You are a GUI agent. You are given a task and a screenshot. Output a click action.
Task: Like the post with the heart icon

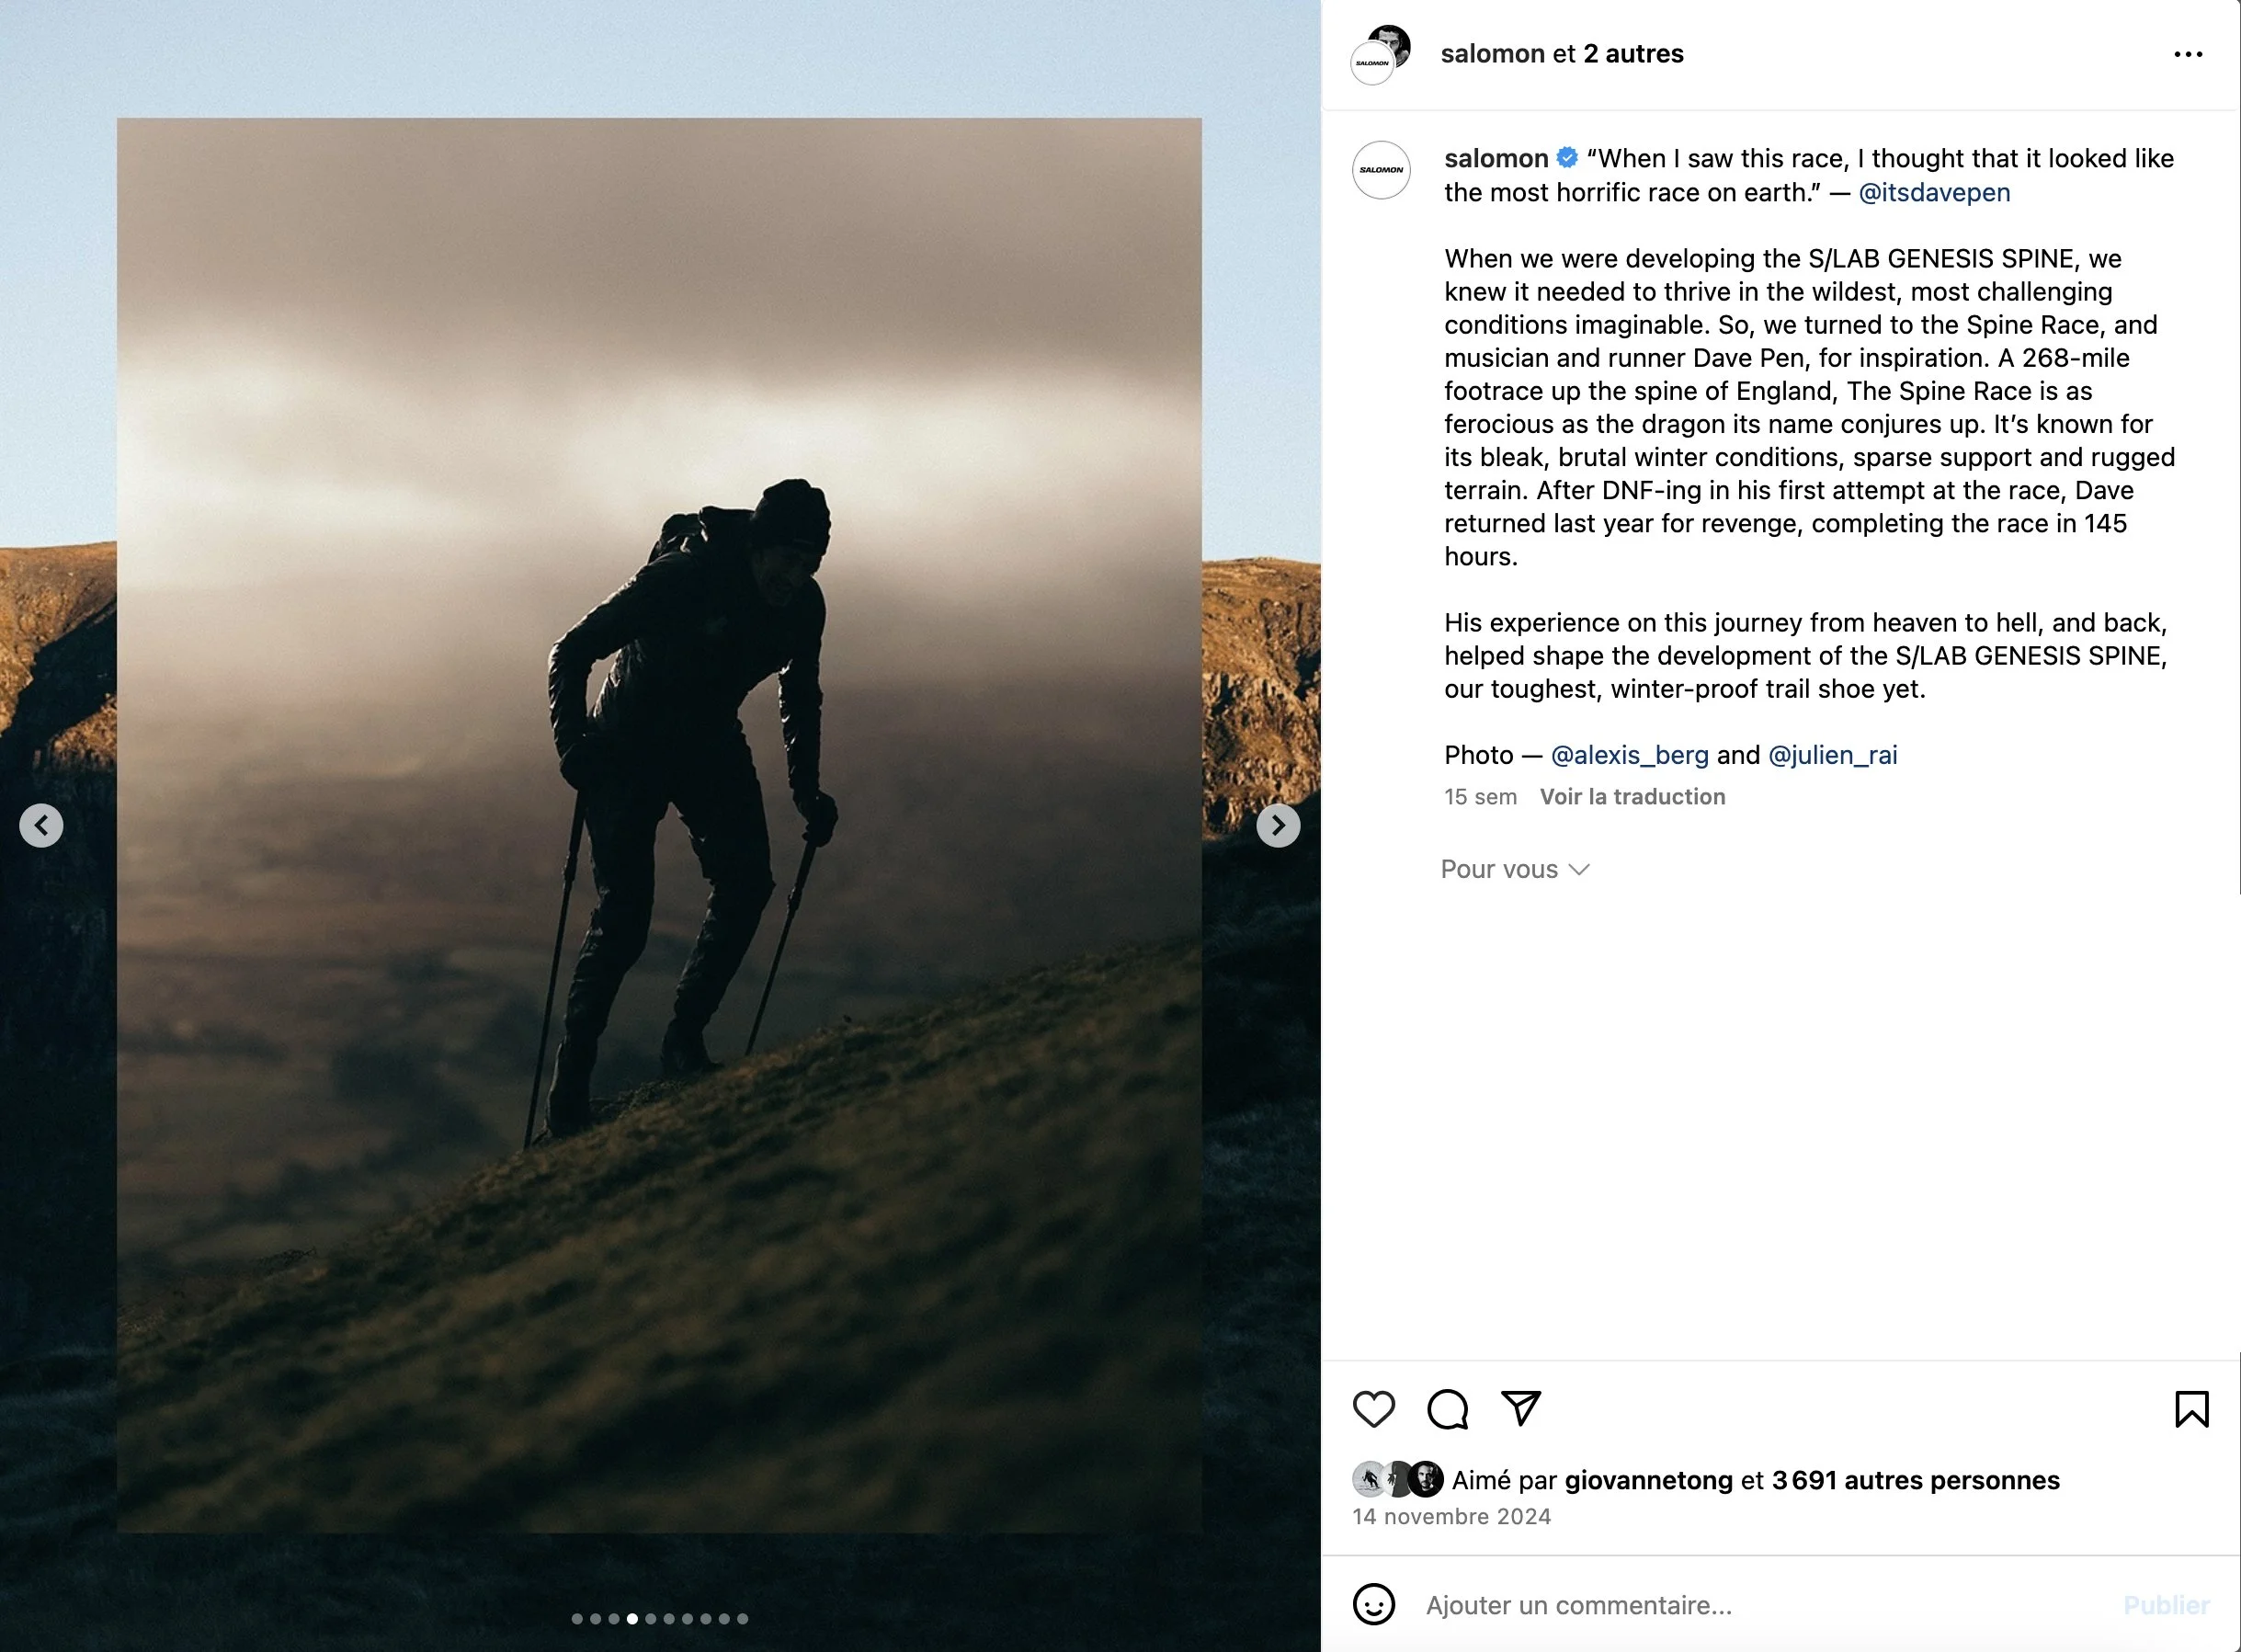click(1373, 1409)
